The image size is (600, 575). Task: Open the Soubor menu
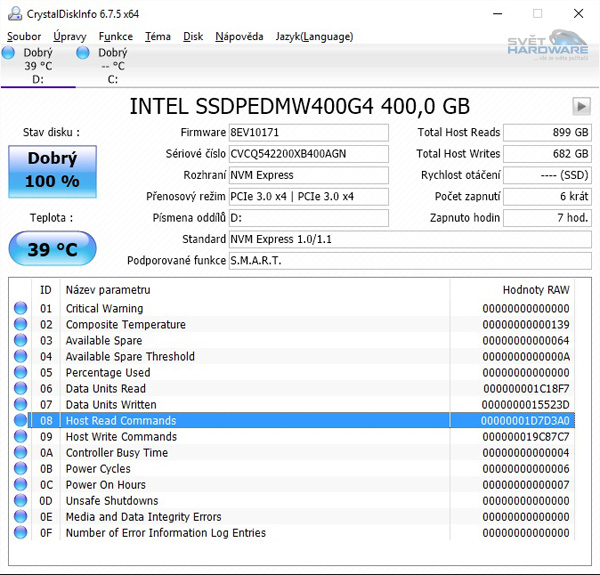click(24, 37)
